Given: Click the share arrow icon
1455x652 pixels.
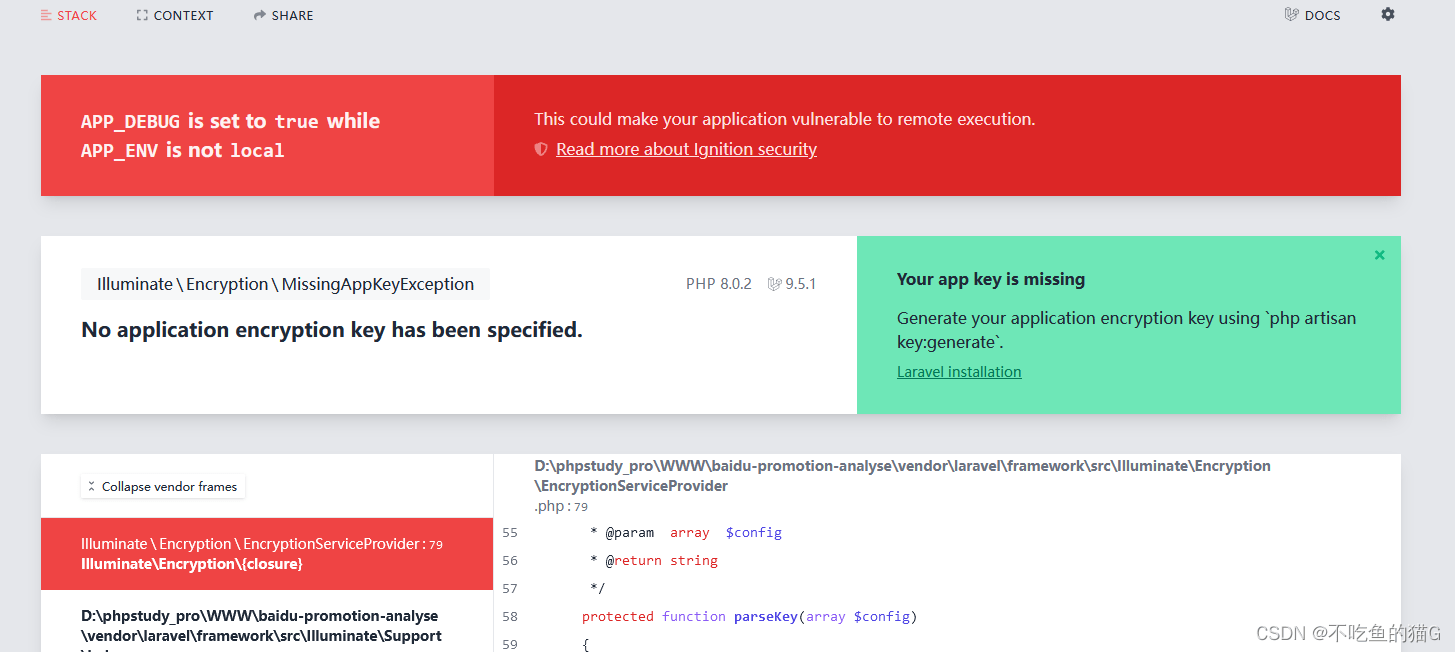Looking at the screenshot, I should click(260, 15).
